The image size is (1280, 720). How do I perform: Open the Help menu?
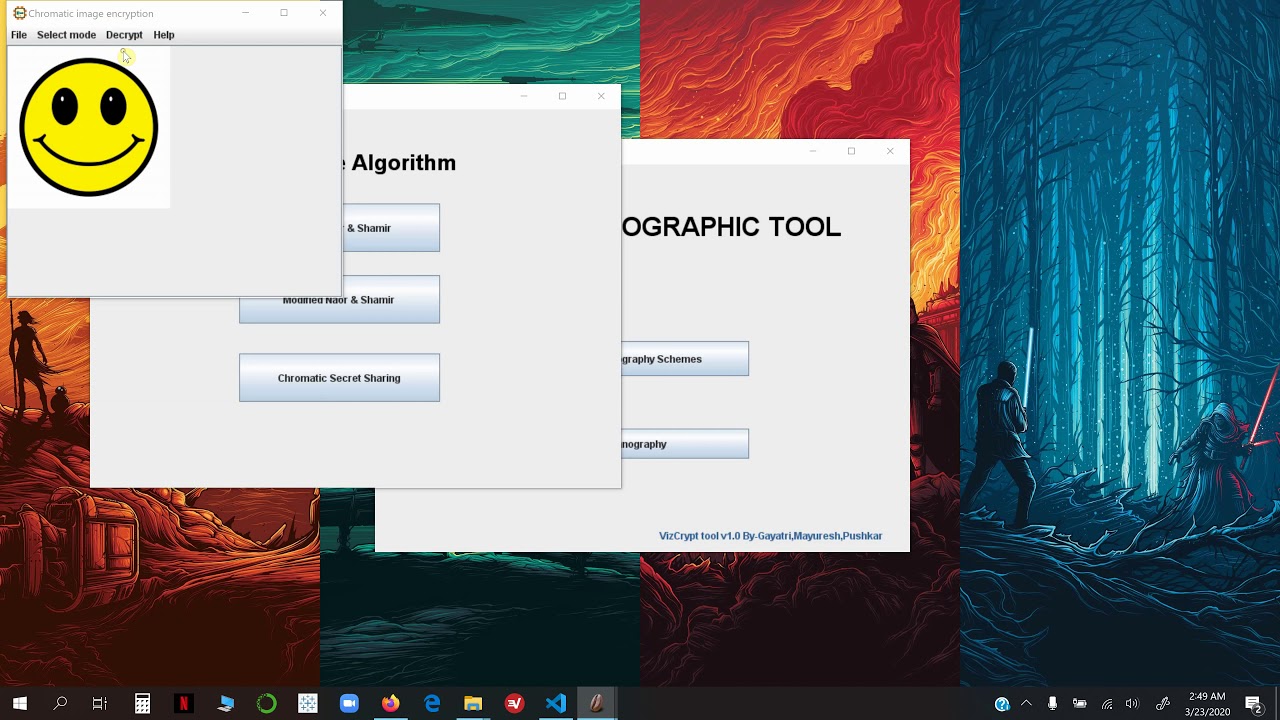click(164, 35)
